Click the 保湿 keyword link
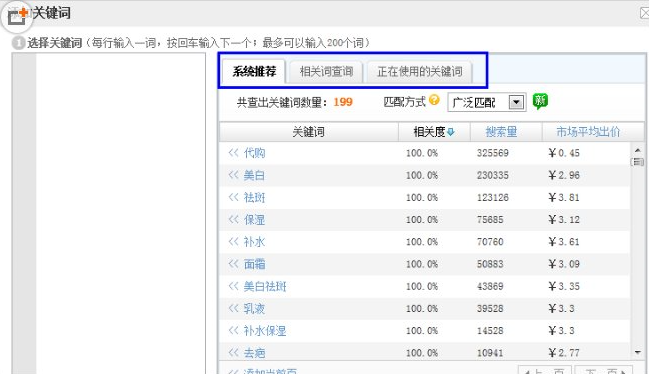Screen dimensions: 649x374 pyautogui.click(x=254, y=220)
